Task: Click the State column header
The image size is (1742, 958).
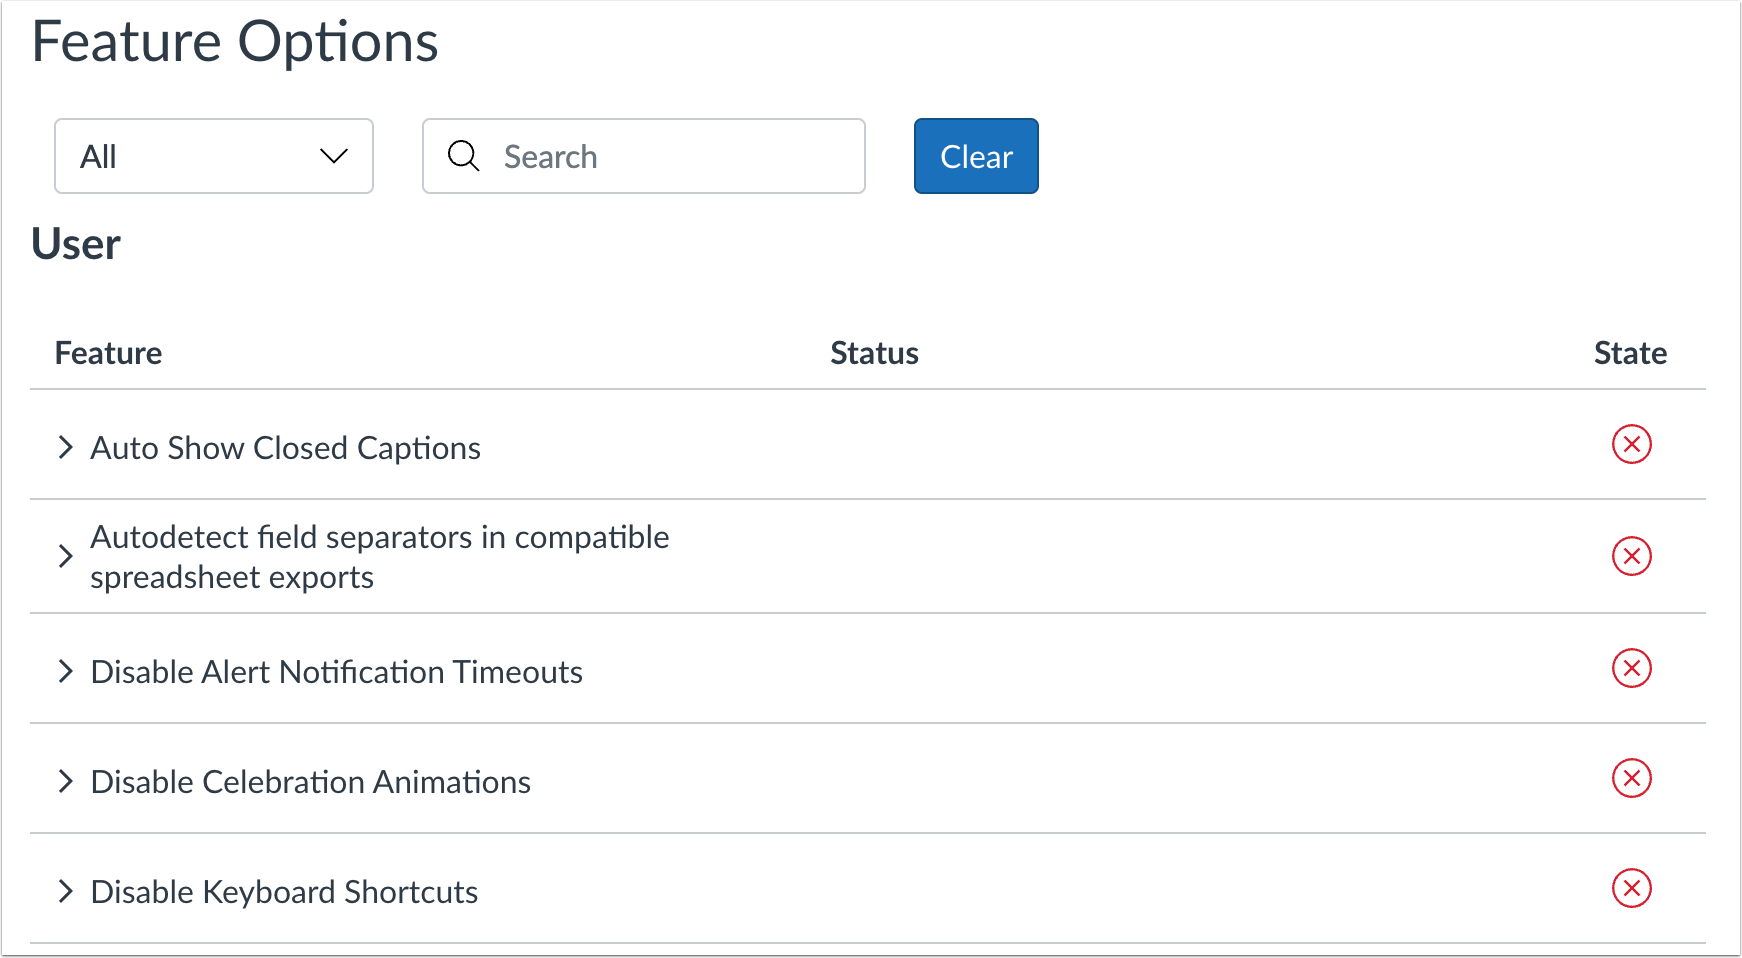Action: click(1630, 352)
